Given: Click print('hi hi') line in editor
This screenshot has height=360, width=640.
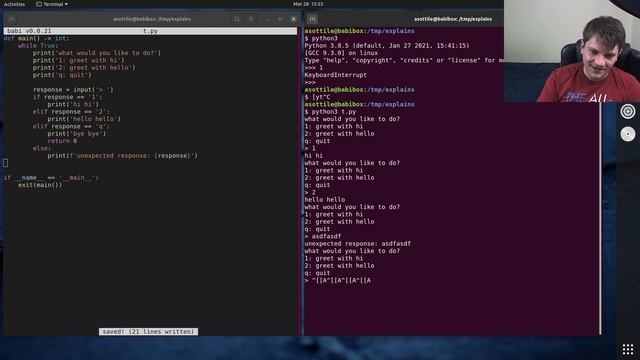Looking at the screenshot, I should tap(73, 104).
